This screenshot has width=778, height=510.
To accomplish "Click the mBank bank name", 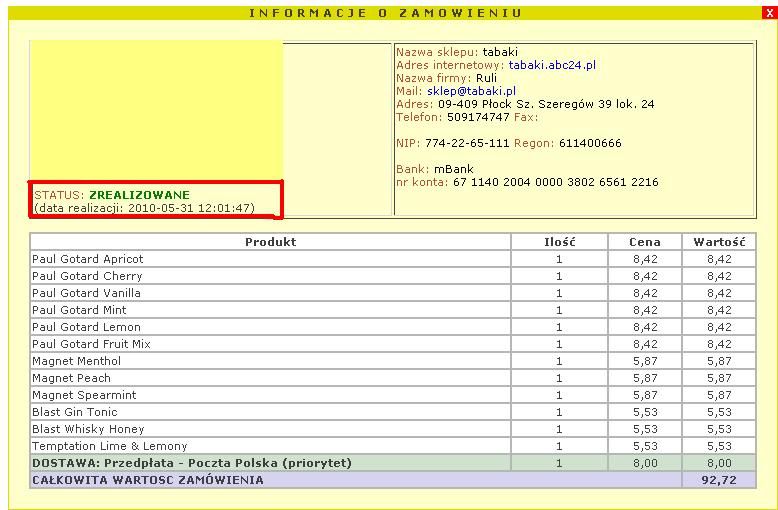I will (x=454, y=169).
